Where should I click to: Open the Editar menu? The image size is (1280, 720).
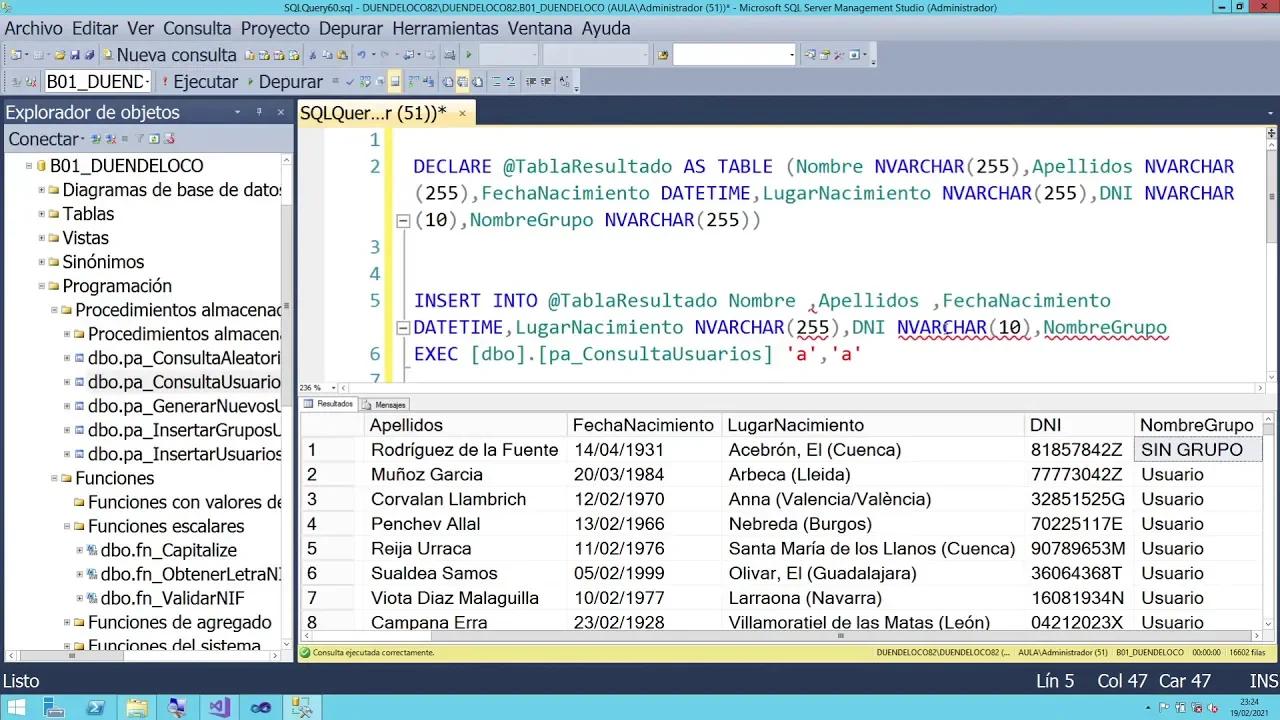coord(95,28)
